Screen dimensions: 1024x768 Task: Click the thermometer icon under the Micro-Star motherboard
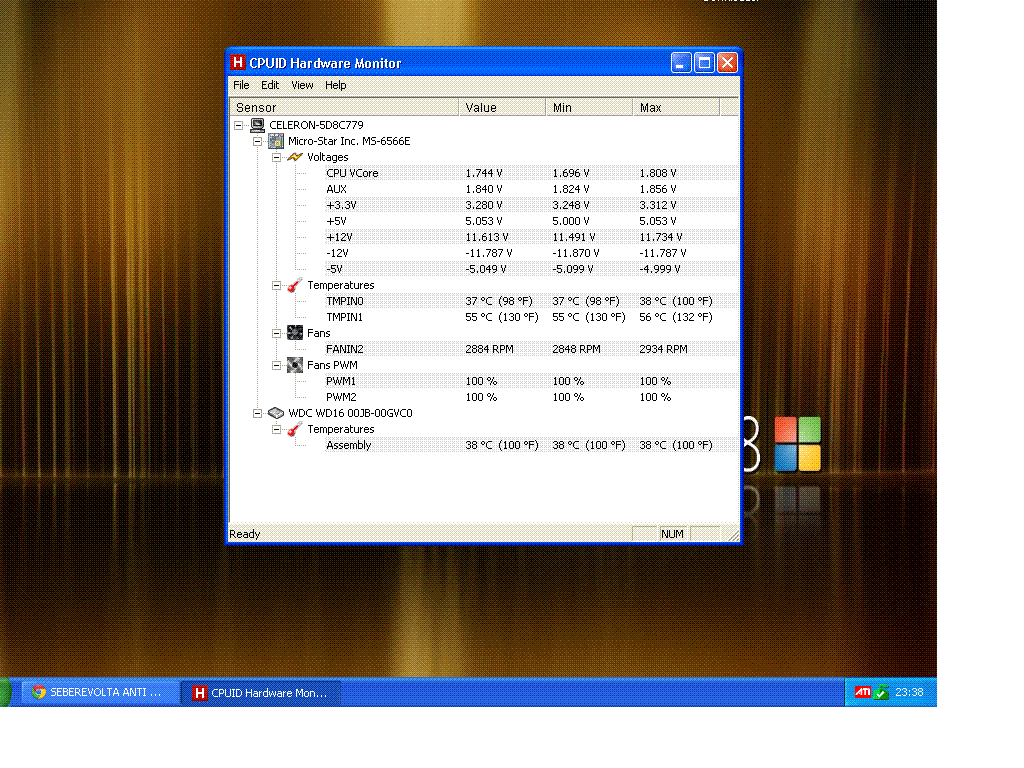pyautogui.click(x=295, y=285)
